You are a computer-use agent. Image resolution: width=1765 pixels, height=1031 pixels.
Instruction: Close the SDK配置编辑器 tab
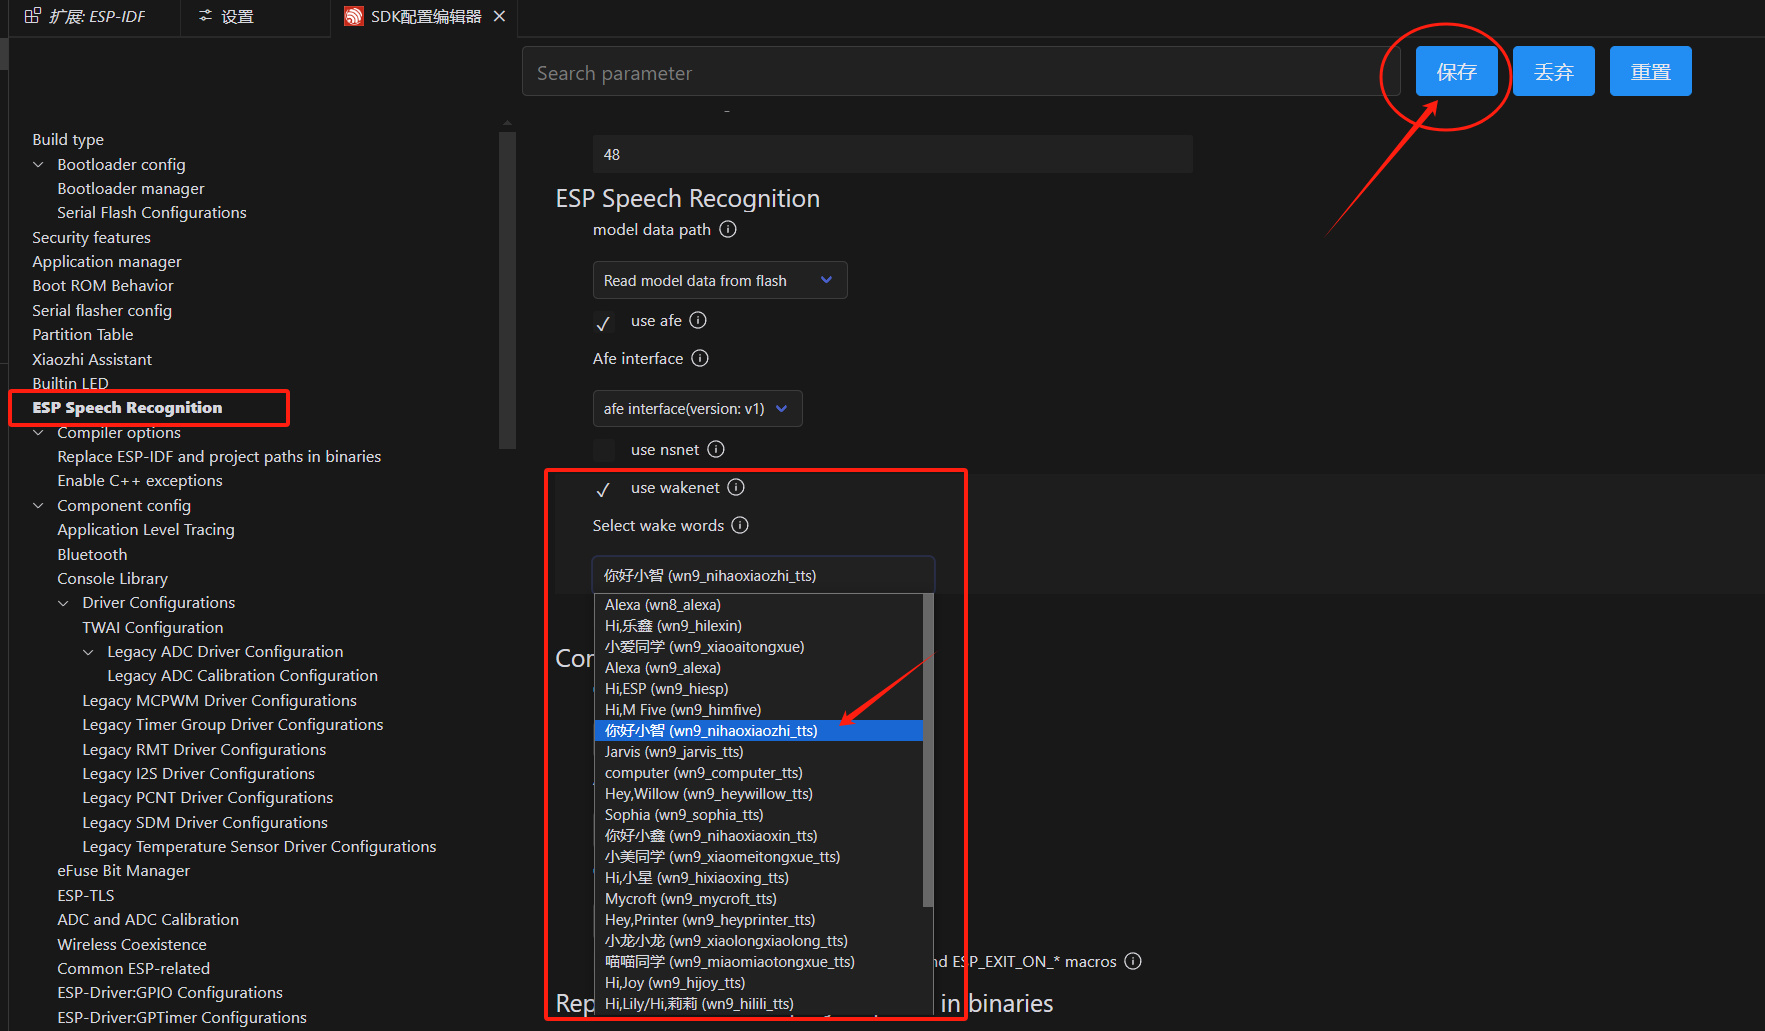(x=500, y=16)
